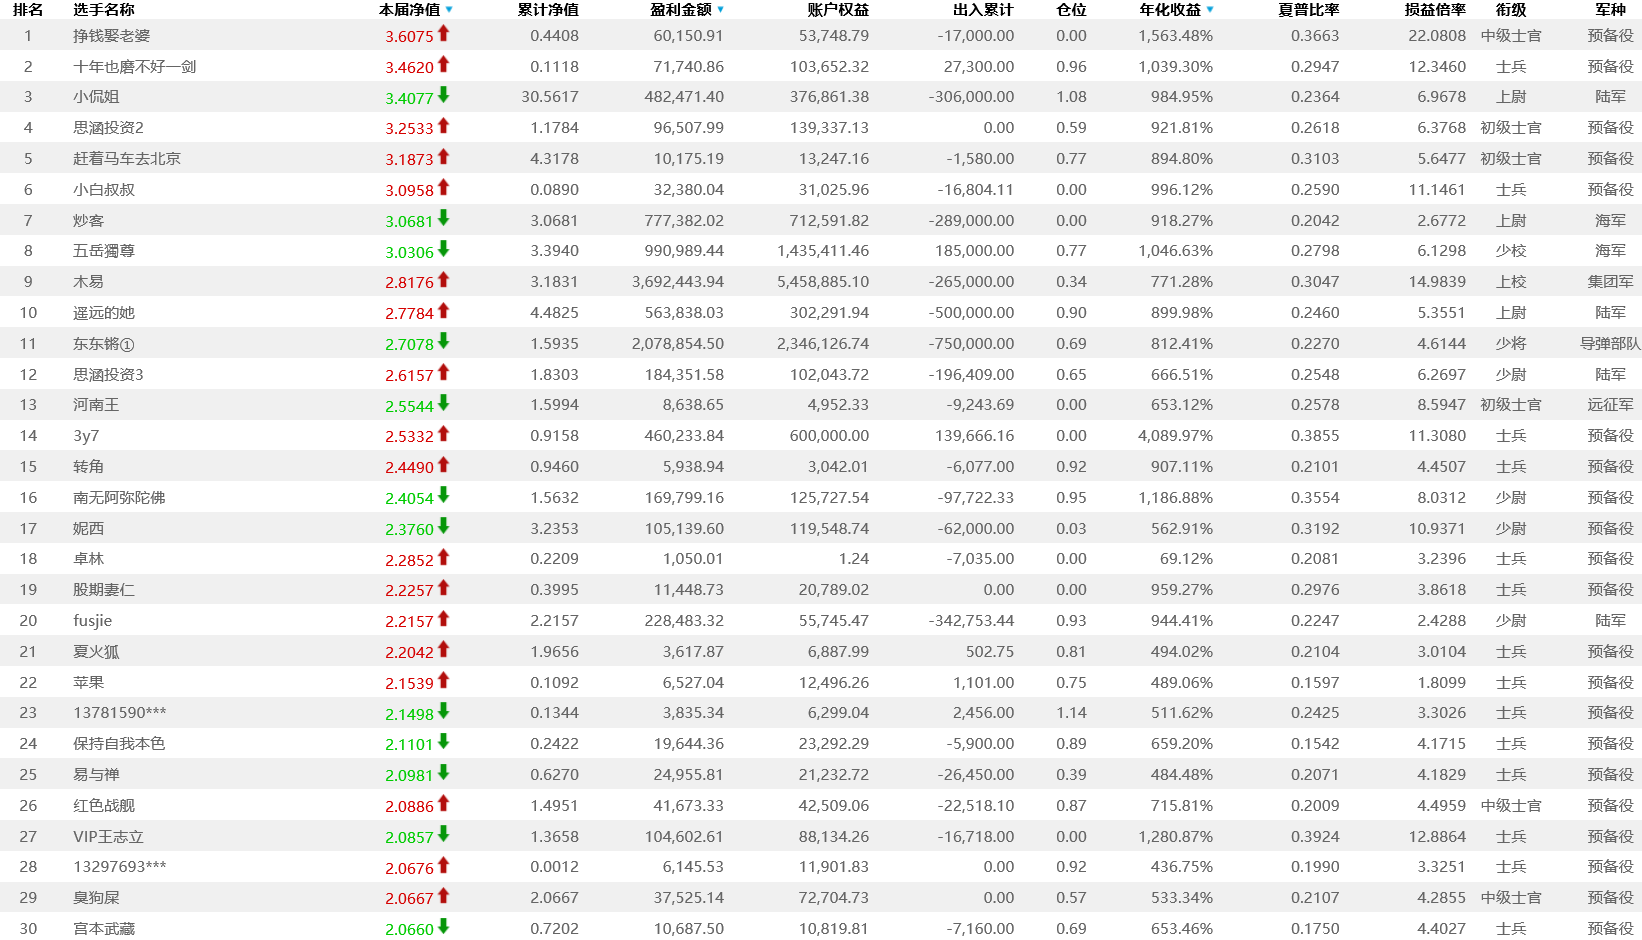This screenshot has height=940, width=1642.
Task: Click green down arrow for 南无阿弥陀佛
Action: [443, 495]
